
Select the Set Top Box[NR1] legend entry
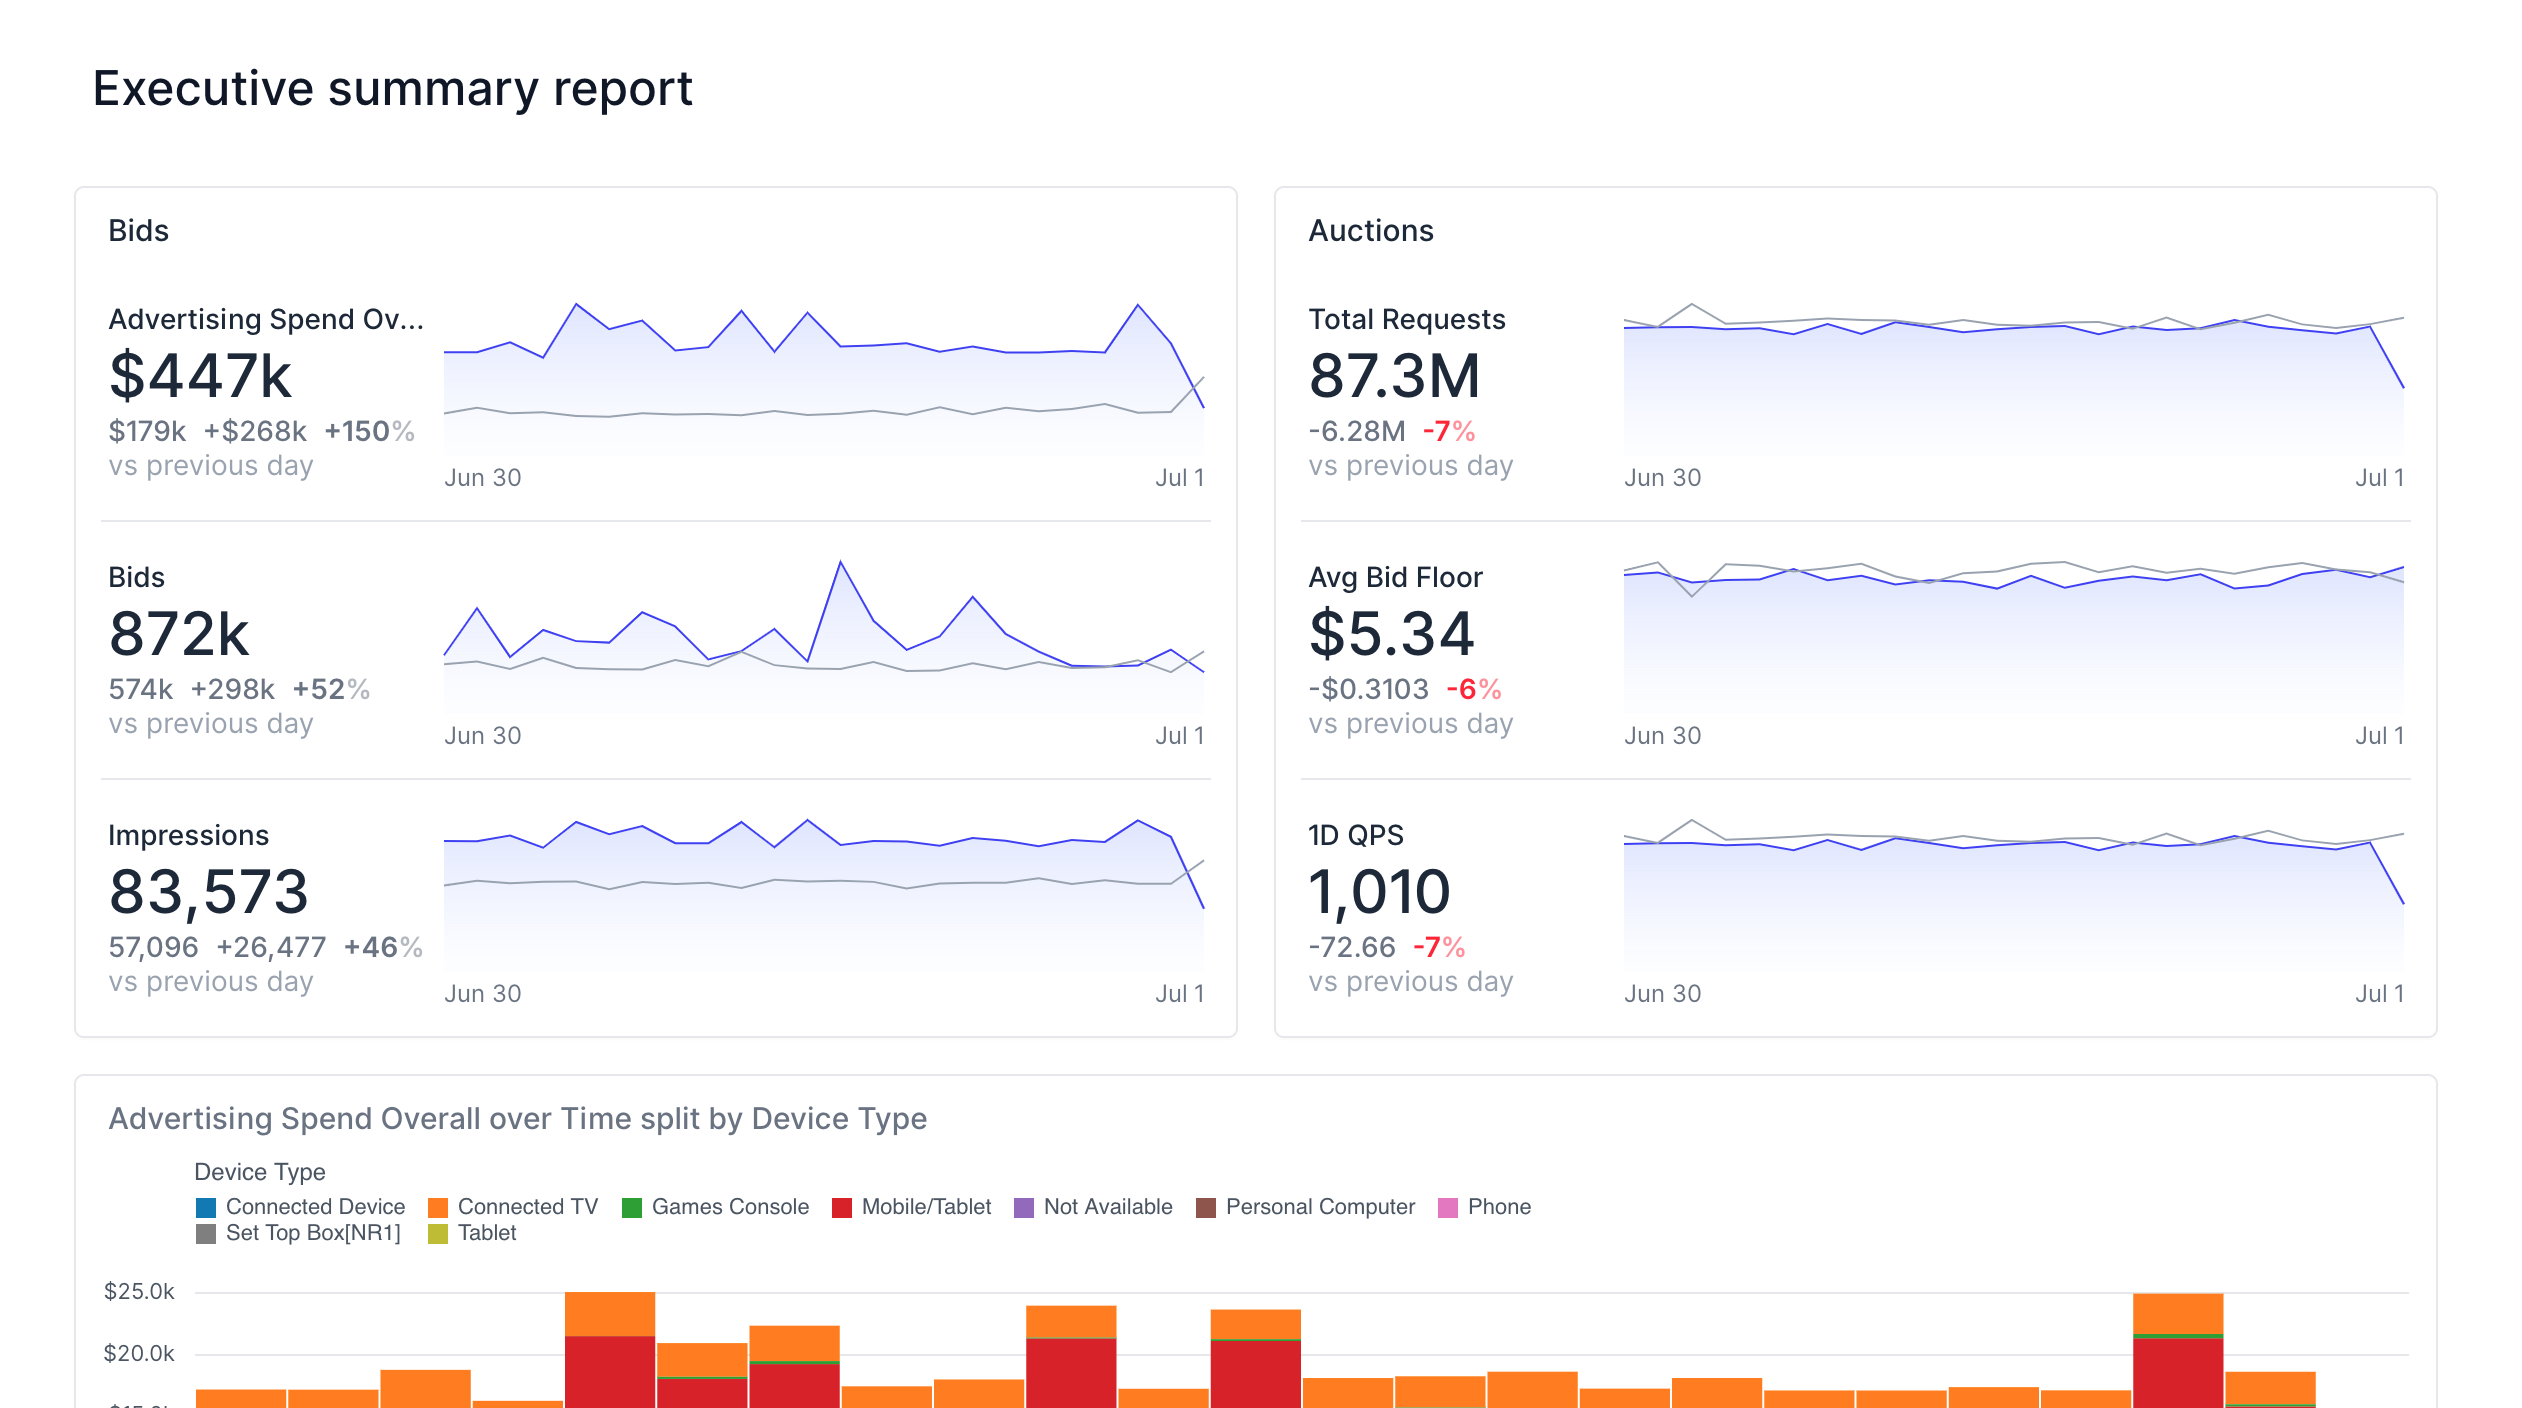coord(300,1233)
